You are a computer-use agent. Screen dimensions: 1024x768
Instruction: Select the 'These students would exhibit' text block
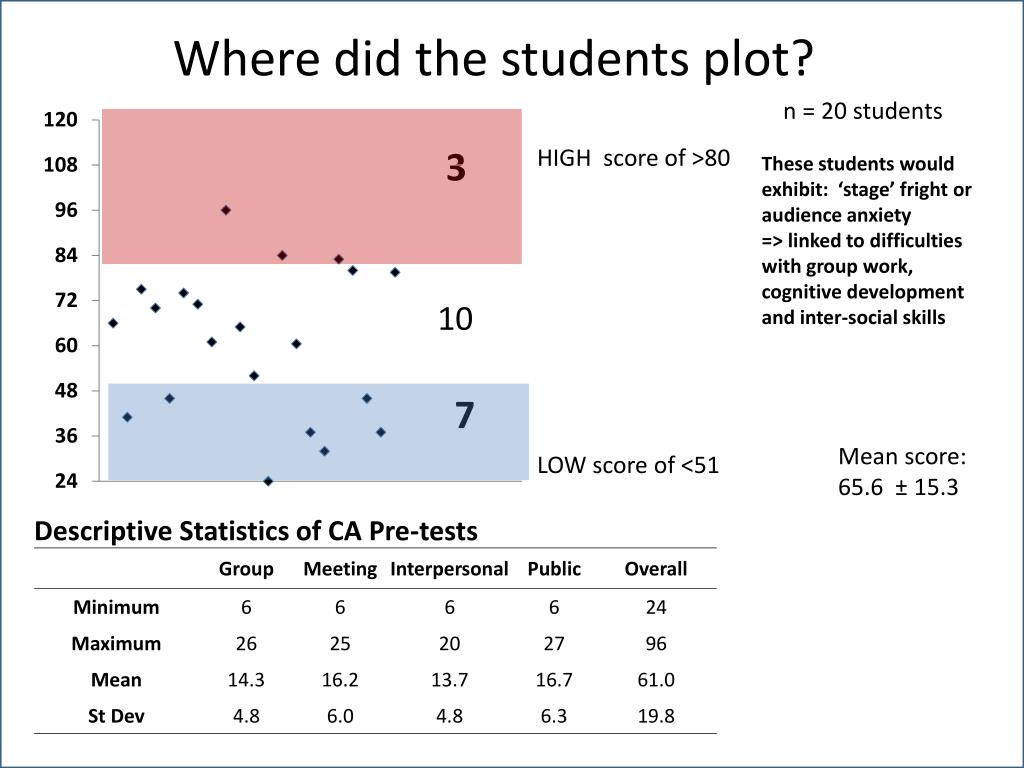[866, 240]
